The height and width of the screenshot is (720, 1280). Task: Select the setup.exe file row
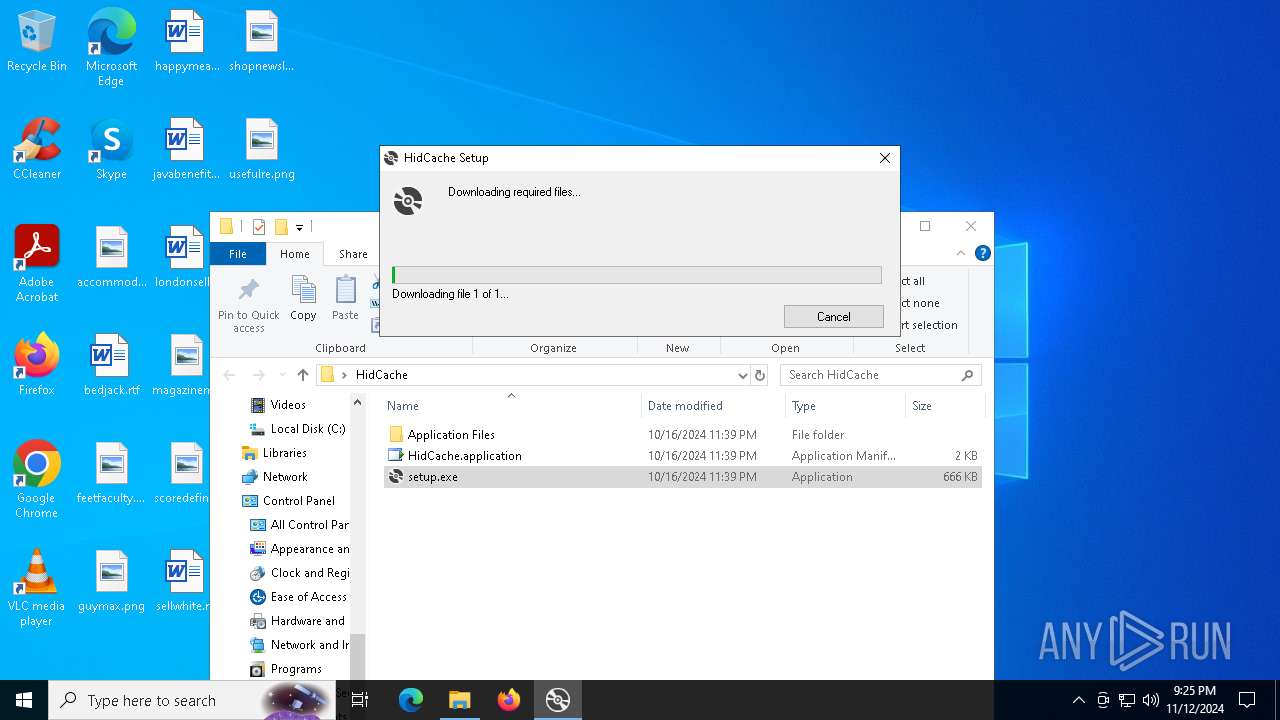pos(683,477)
